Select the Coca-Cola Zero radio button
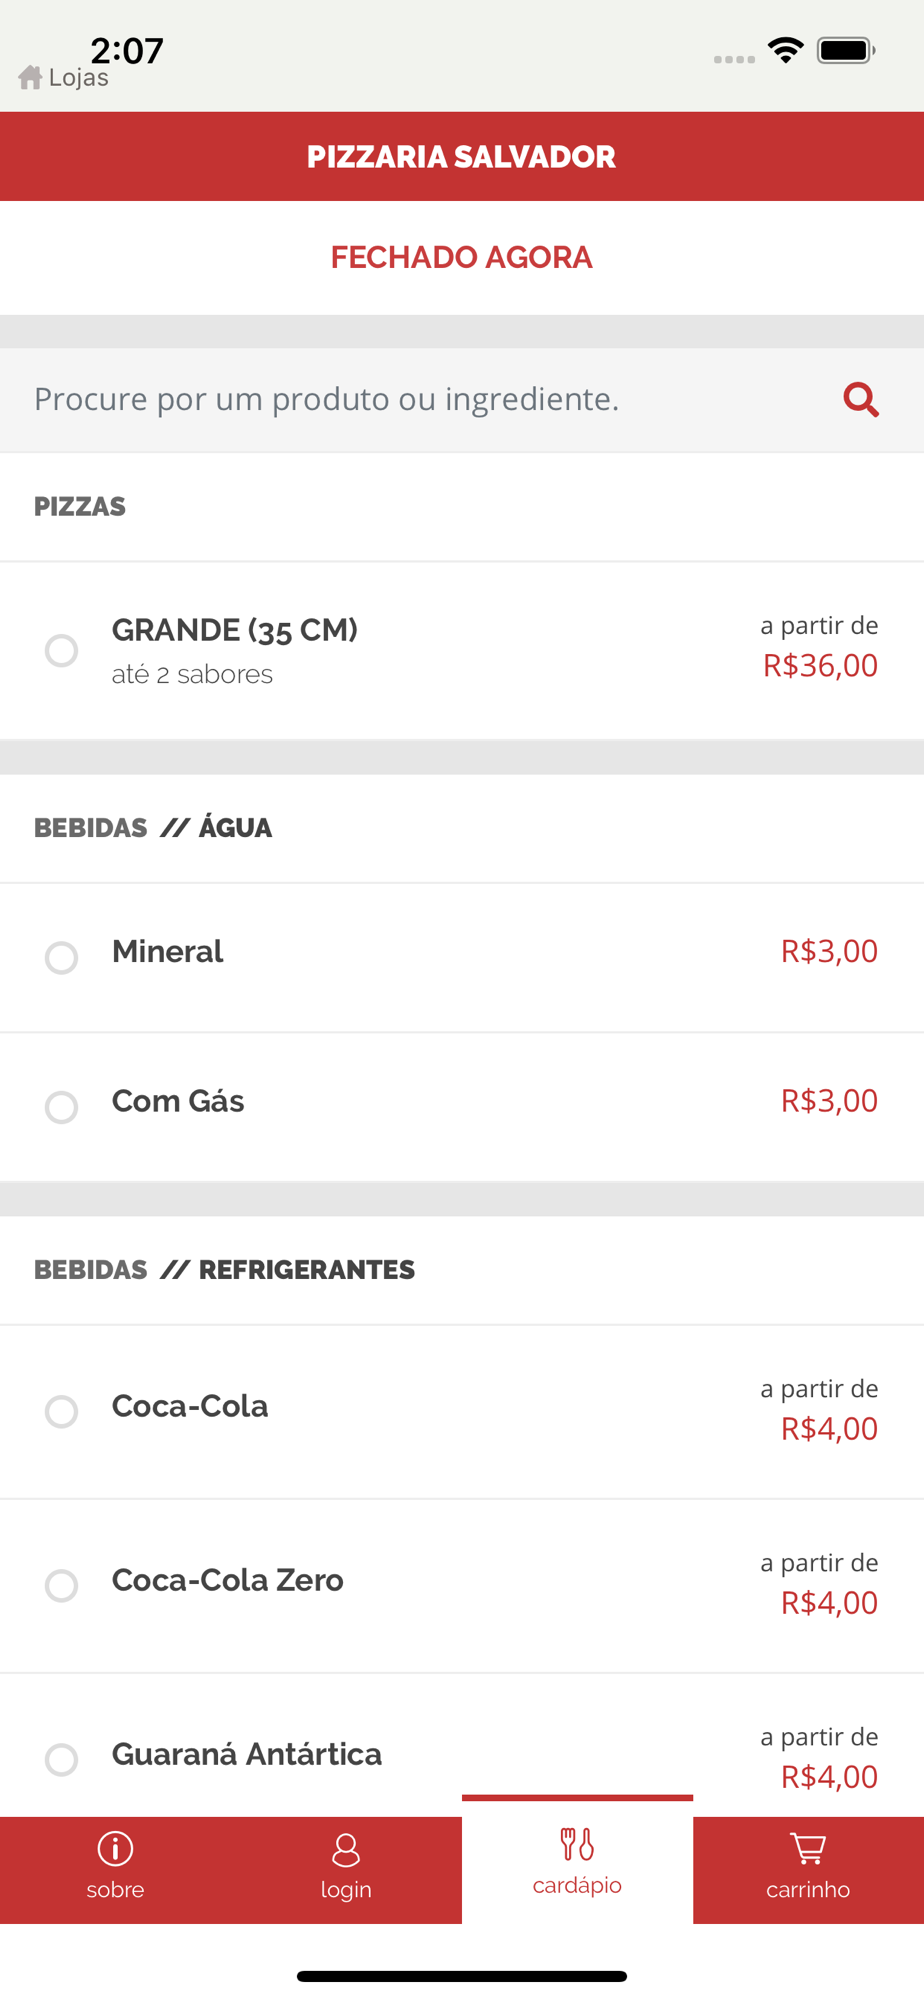Viewport: 924px width, 2000px height. 62,1585
